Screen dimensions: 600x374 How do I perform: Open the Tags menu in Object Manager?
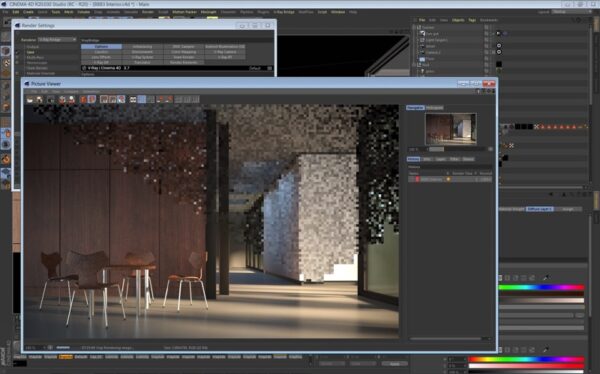[x=472, y=20]
